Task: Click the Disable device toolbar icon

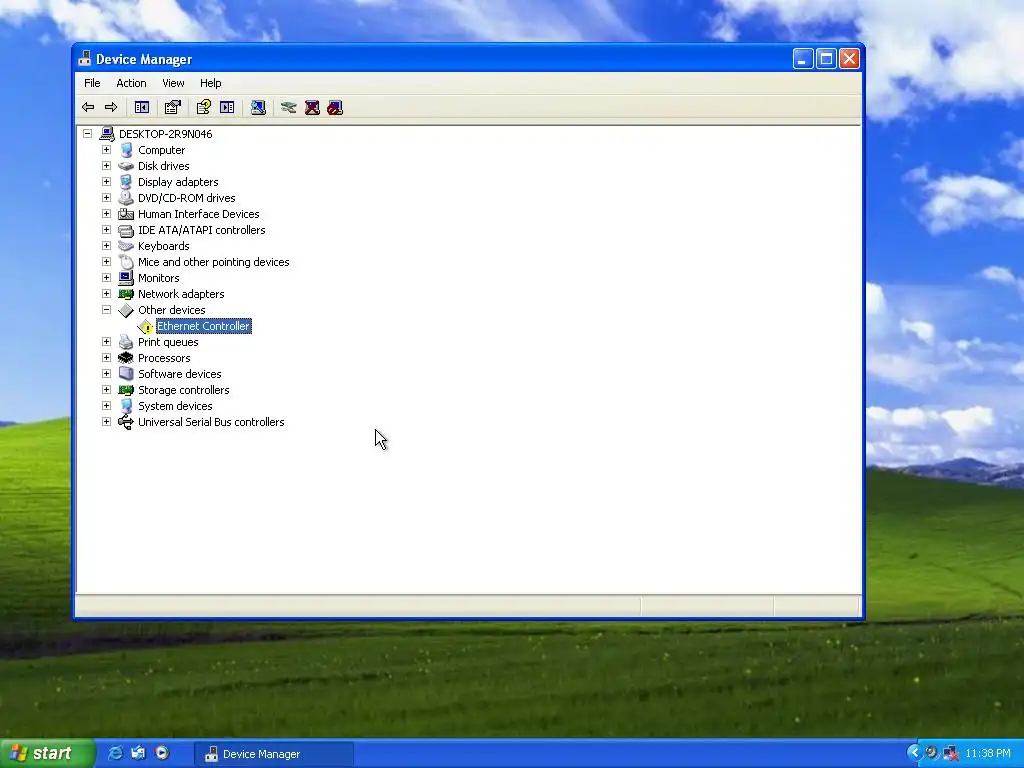Action: click(x=335, y=107)
